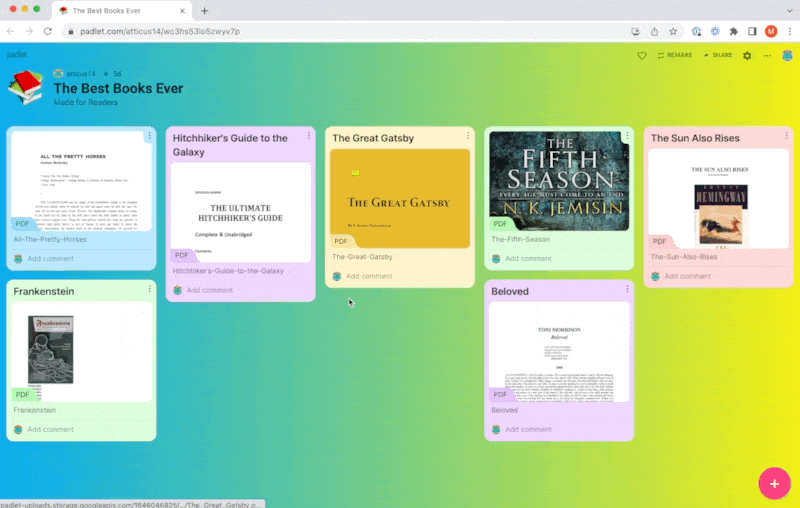Open The Sun Also Rises PDF thumbnail

718,198
